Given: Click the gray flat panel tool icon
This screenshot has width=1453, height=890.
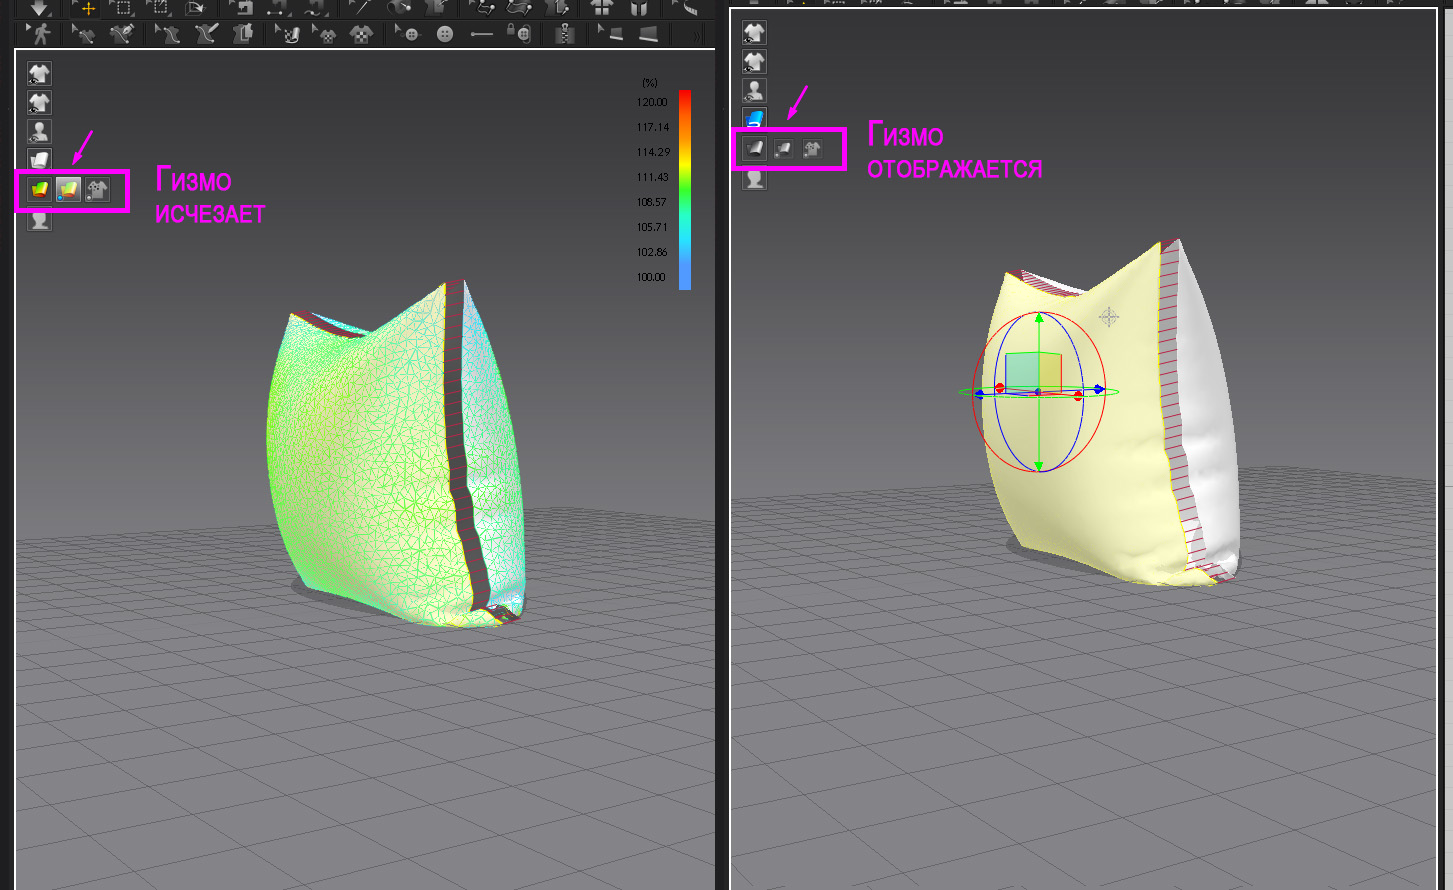Looking at the screenshot, I should pyautogui.click(x=649, y=34).
